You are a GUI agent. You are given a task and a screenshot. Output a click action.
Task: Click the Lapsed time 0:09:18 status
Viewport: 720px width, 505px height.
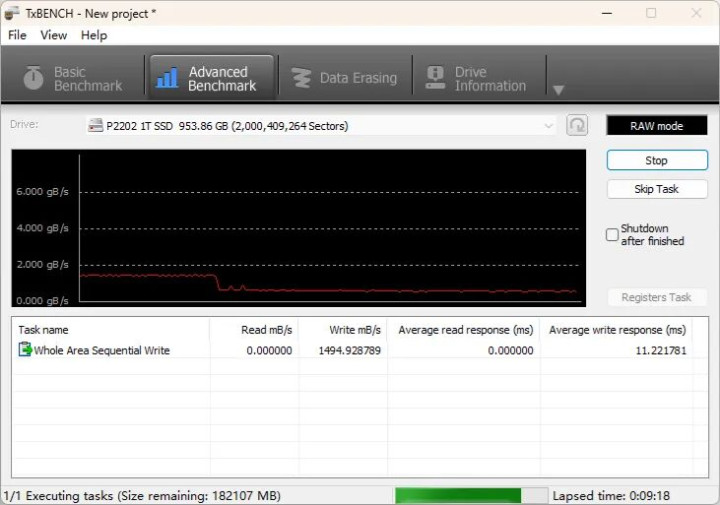[611, 496]
